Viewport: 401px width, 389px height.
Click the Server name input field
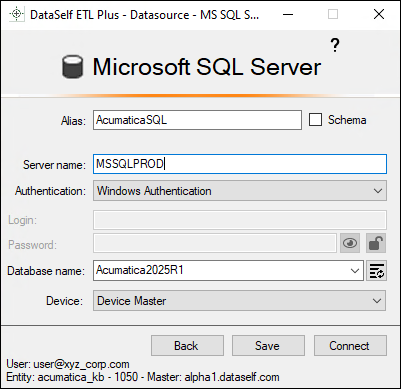(240, 164)
